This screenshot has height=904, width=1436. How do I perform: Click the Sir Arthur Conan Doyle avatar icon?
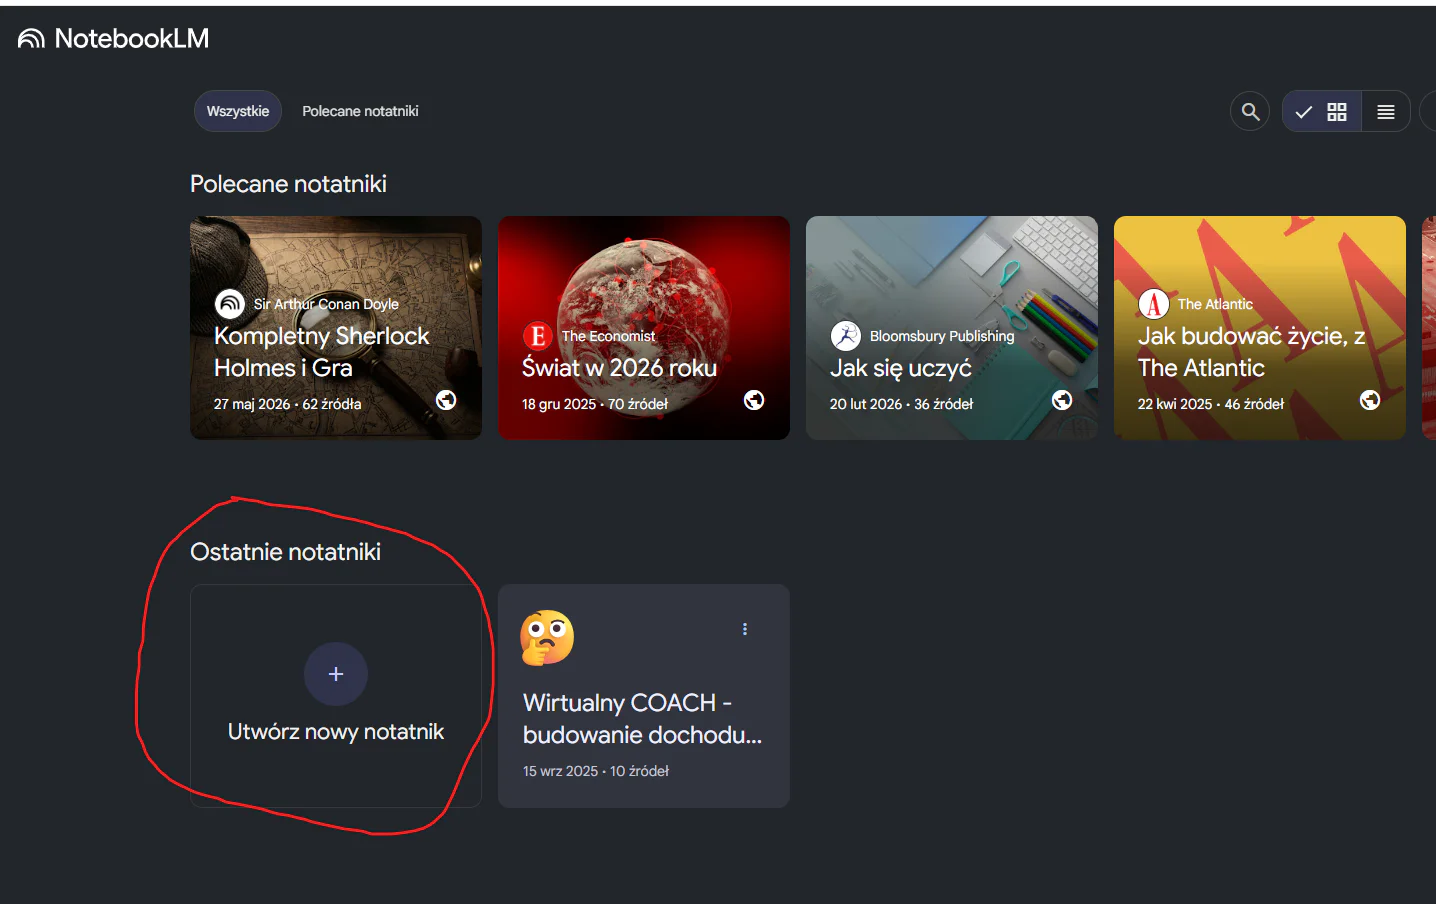tap(230, 303)
